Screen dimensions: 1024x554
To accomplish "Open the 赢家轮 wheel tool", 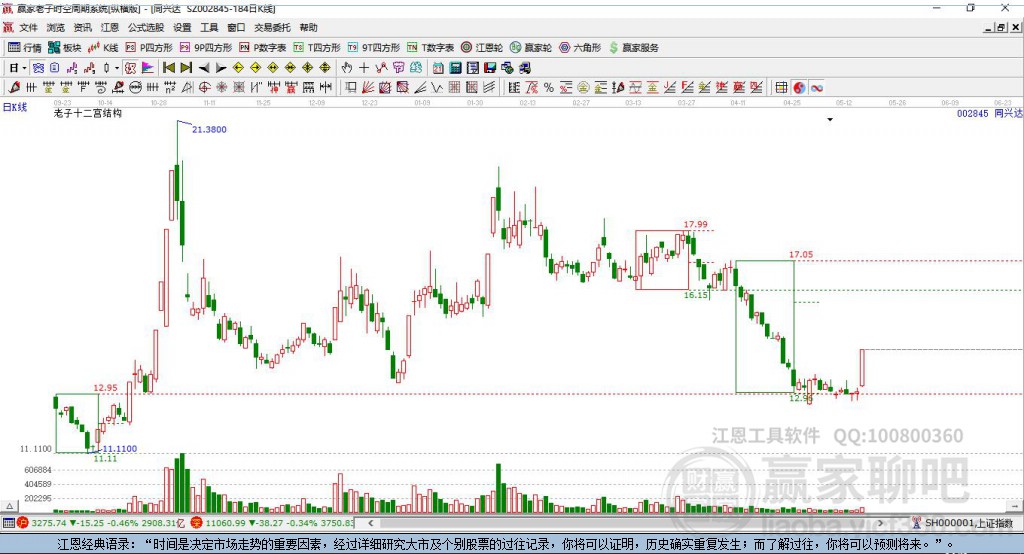I will click(531, 48).
